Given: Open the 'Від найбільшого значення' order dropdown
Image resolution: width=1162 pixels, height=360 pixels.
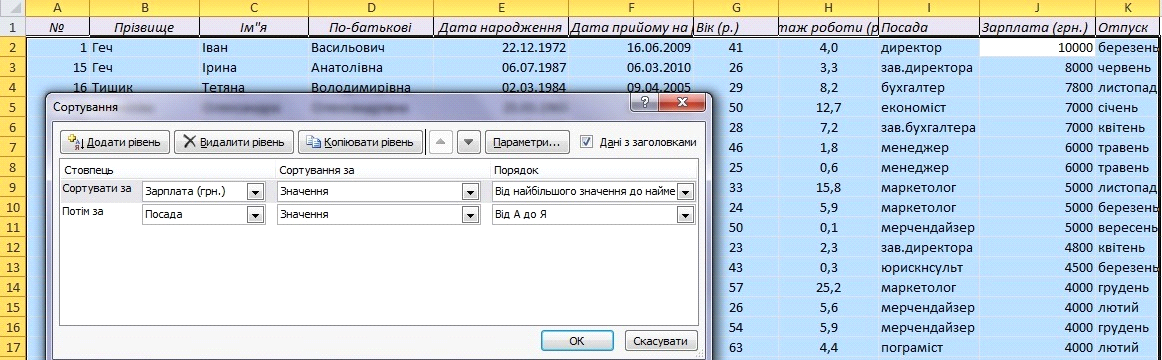Looking at the screenshot, I should coord(685,192).
